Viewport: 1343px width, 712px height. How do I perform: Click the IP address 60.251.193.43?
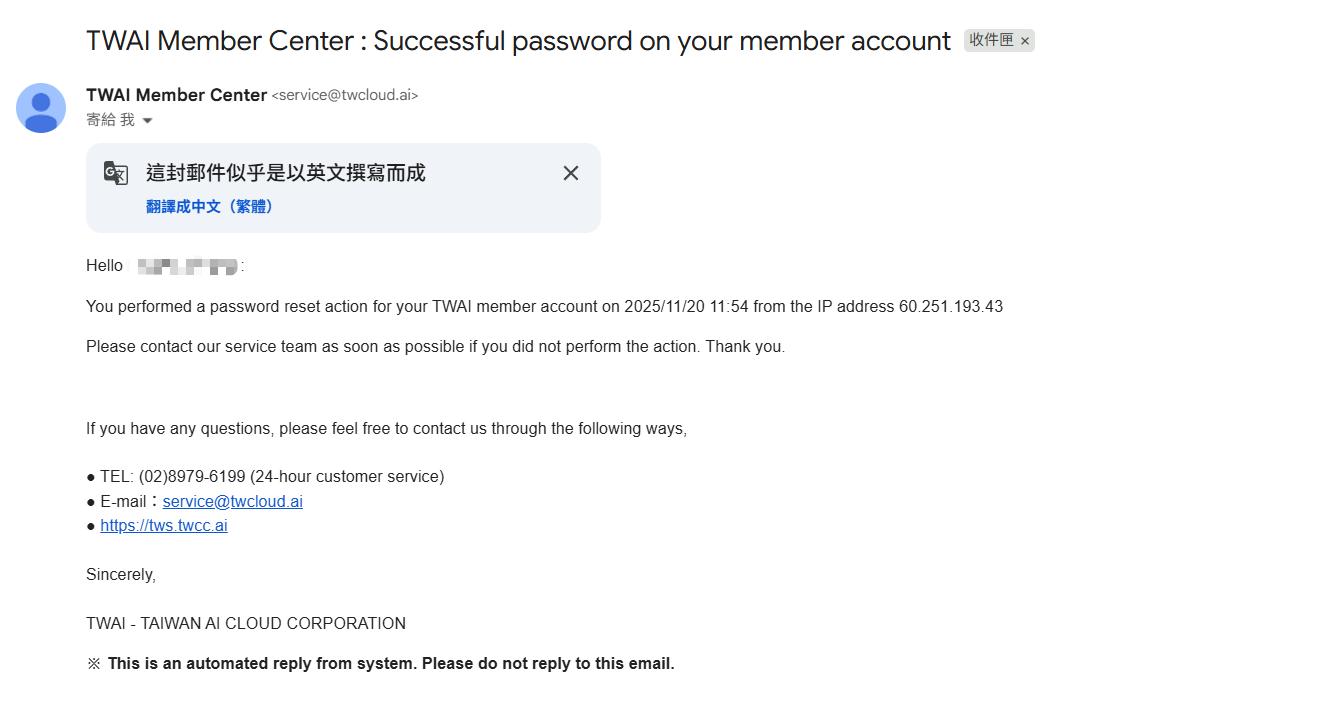tap(950, 306)
